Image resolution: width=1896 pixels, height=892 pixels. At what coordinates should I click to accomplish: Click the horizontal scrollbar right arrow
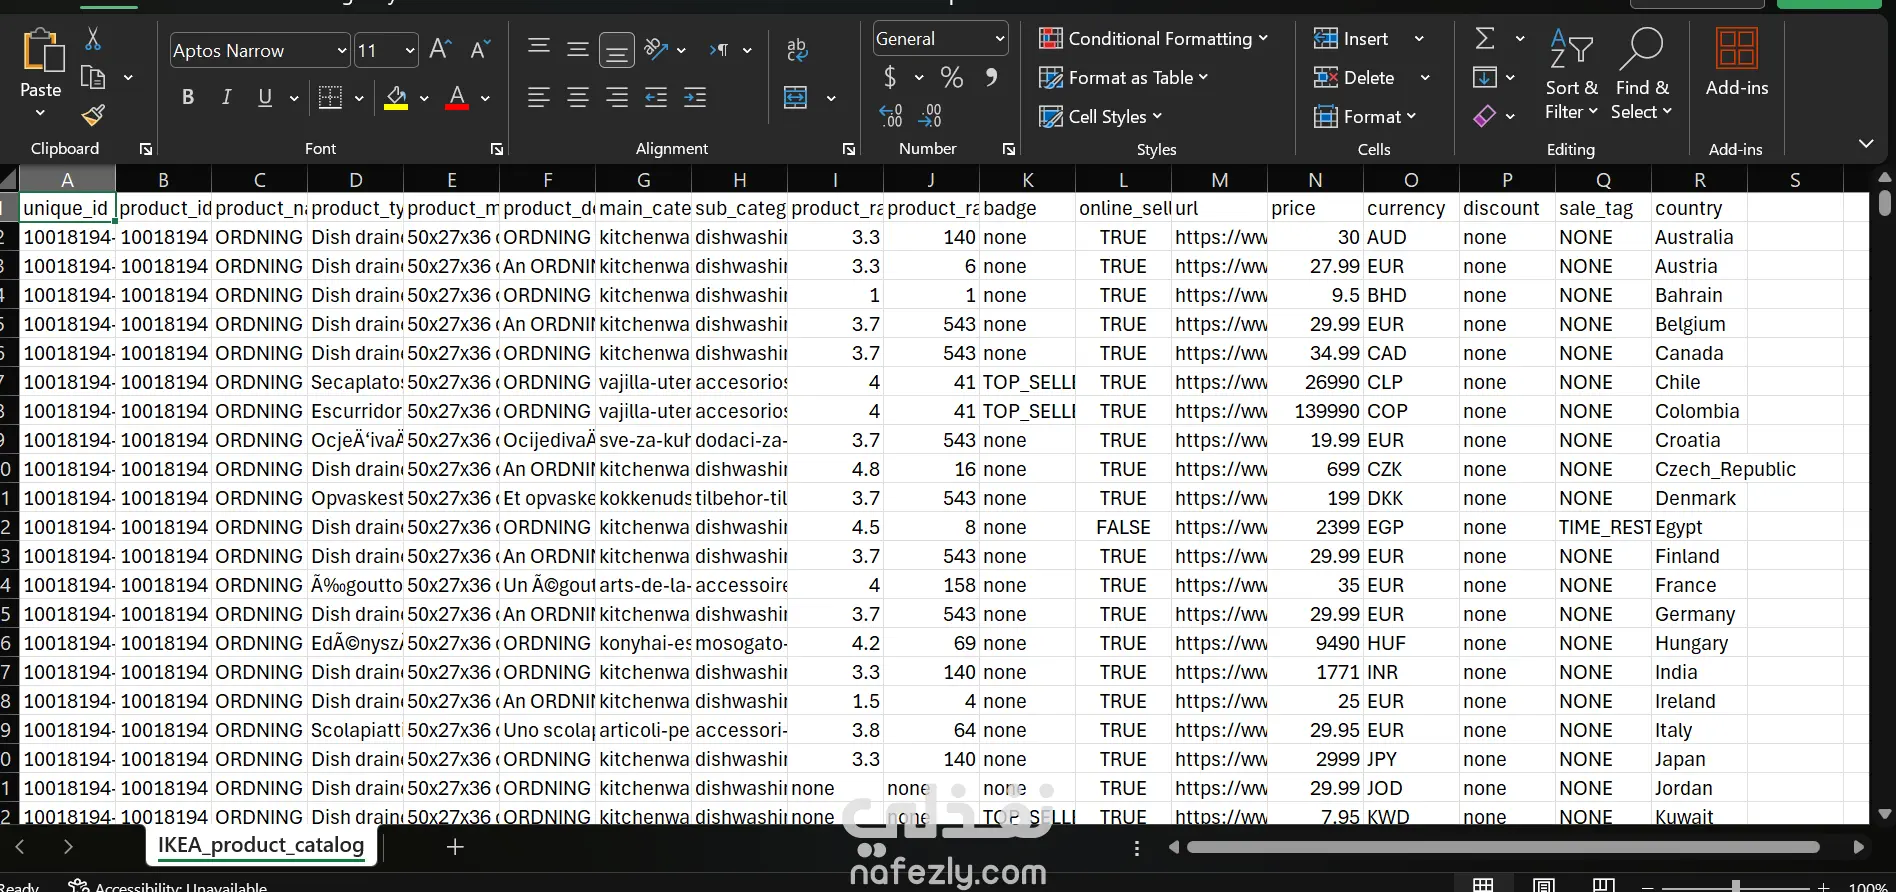[x=1859, y=847]
